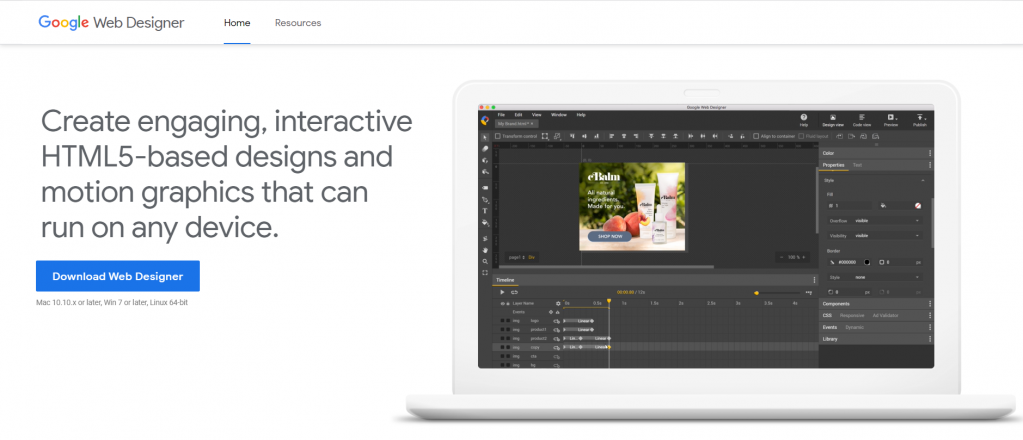The height and width of the screenshot is (440, 1023).
Task: Click the Library panel options dots
Action: (930, 339)
